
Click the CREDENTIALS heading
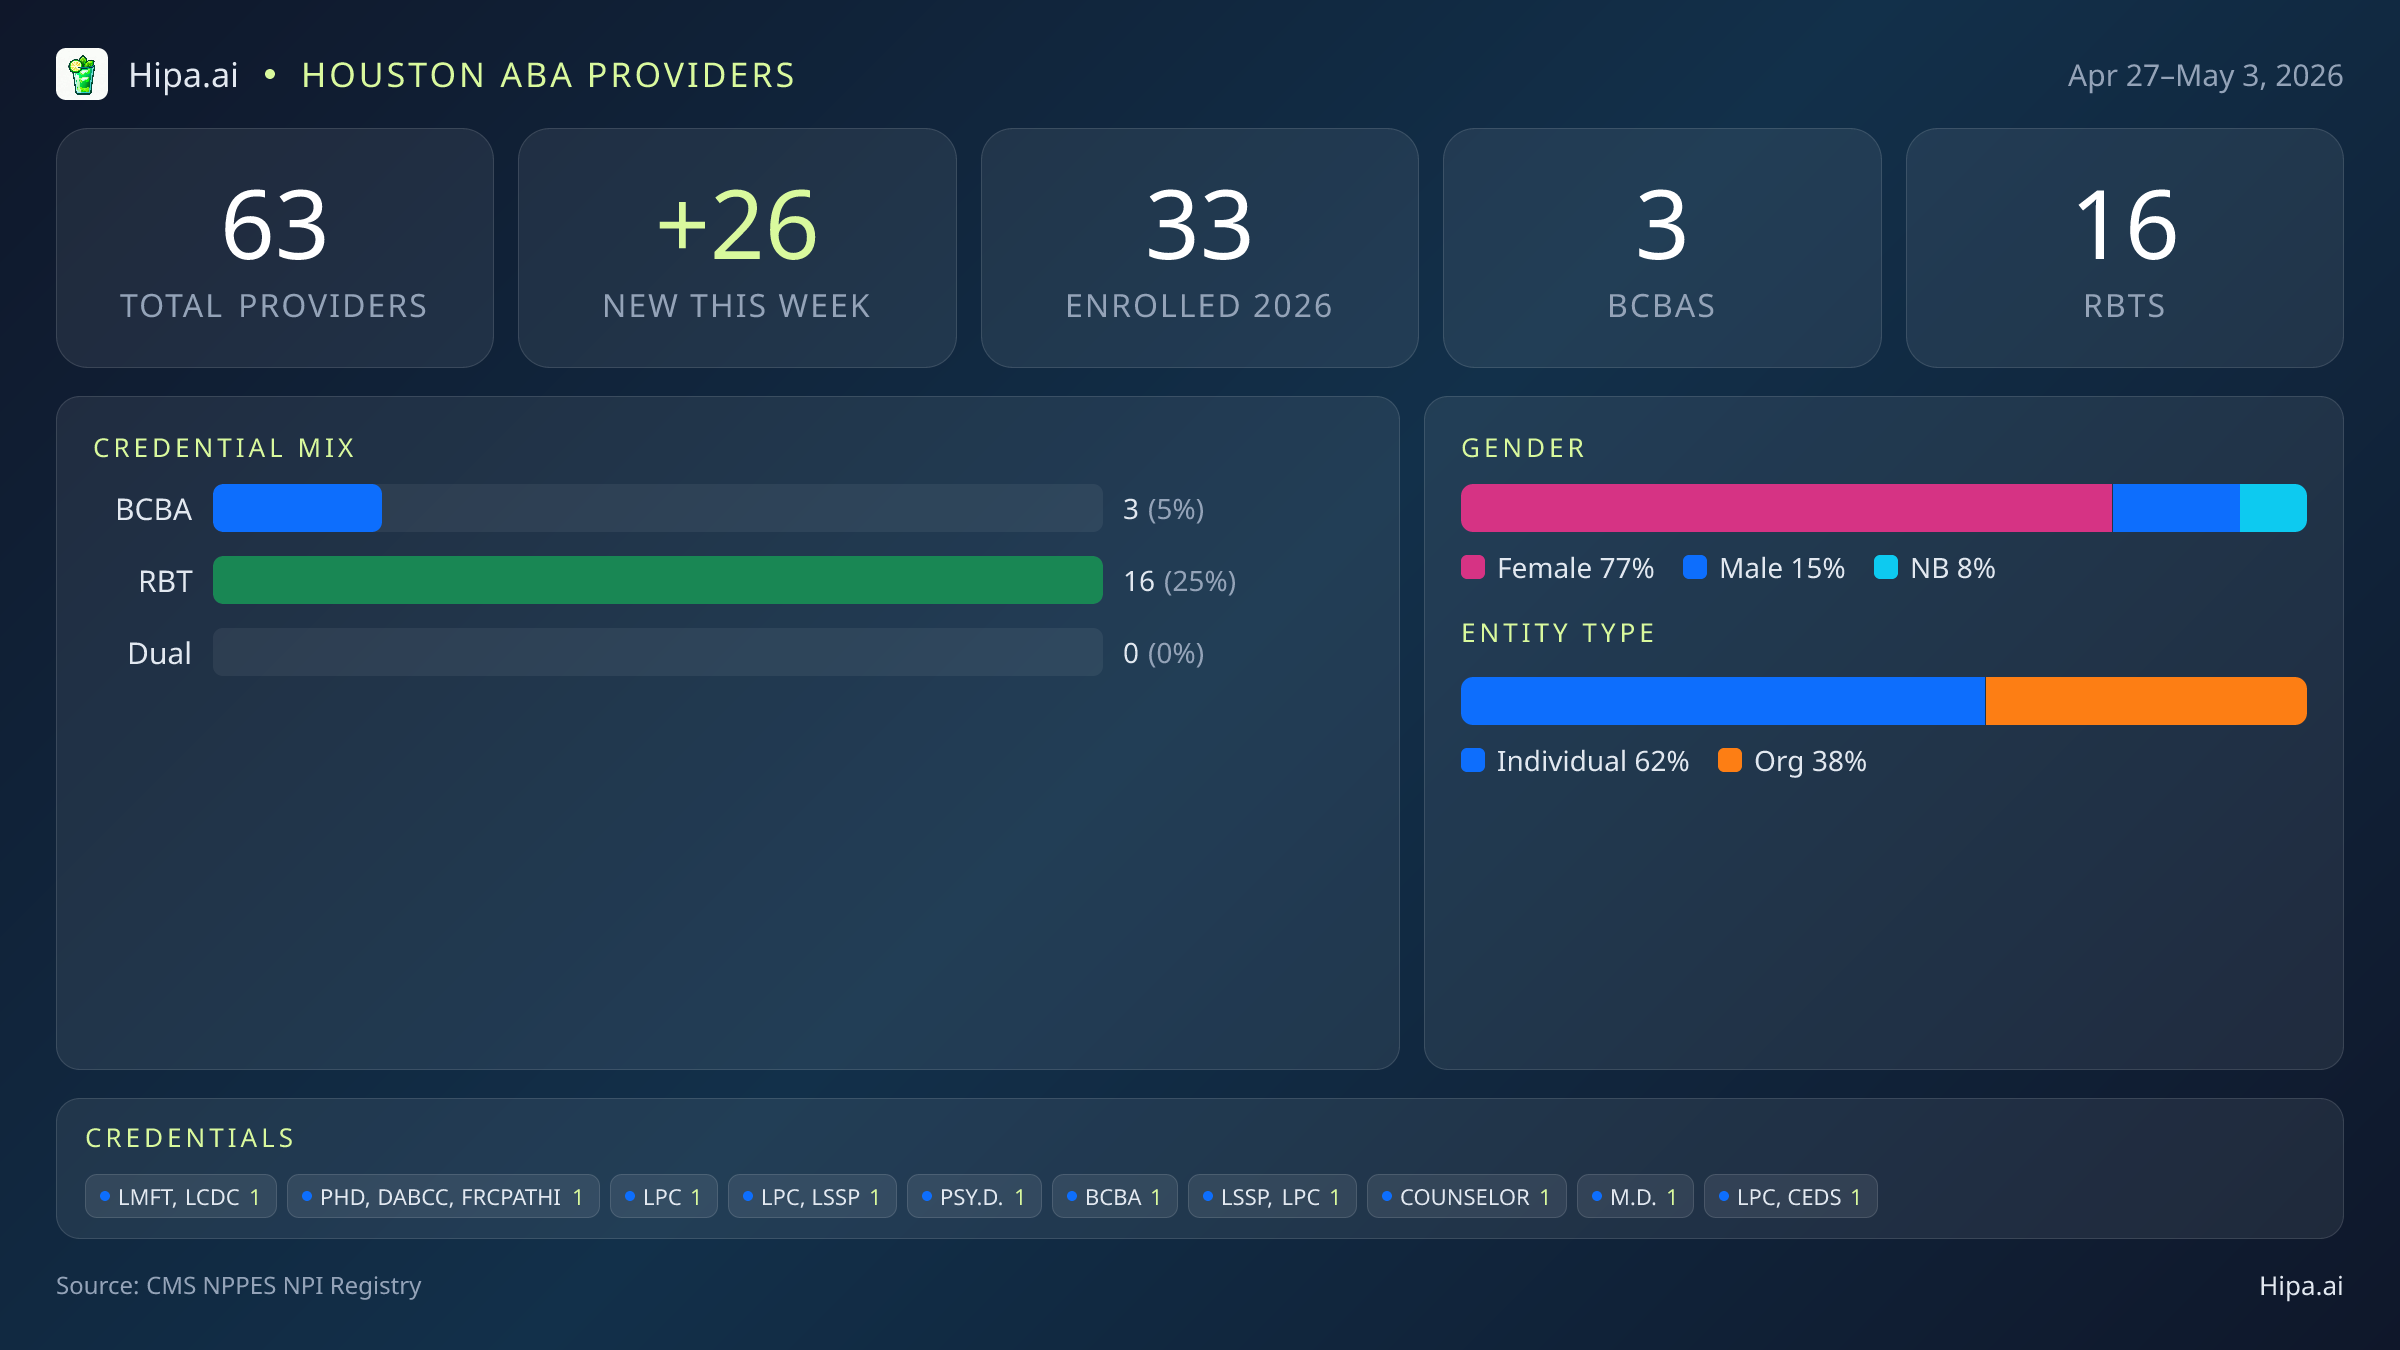[x=190, y=1138]
